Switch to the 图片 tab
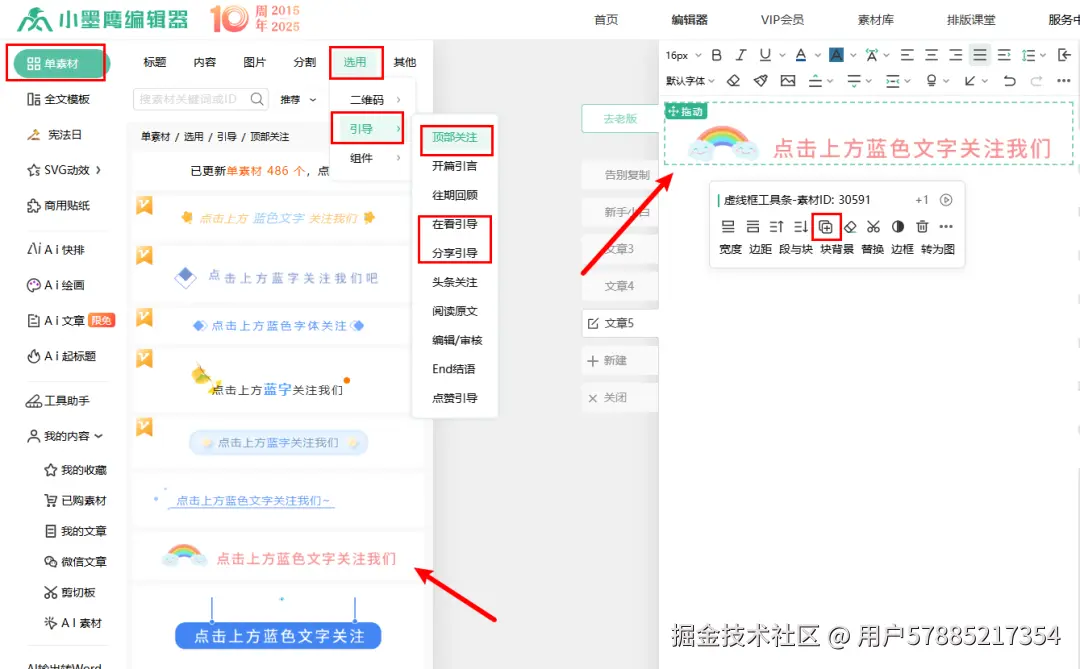1080x669 pixels. pos(254,62)
